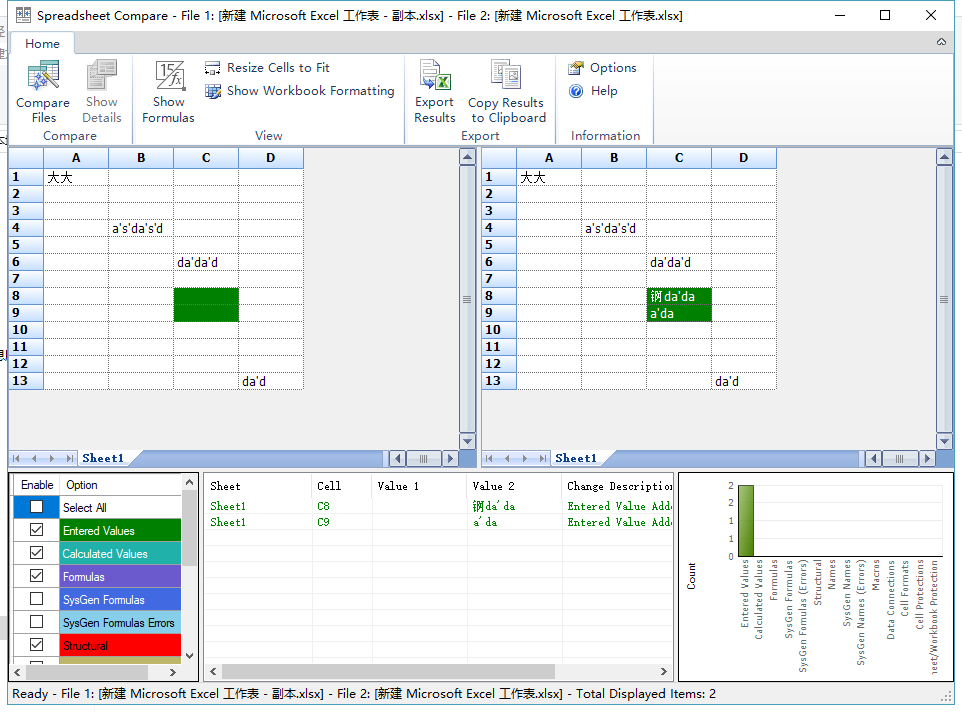962x712 pixels.
Task: Enable the SysGen Formulas option
Action: click(x=37, y=598)
